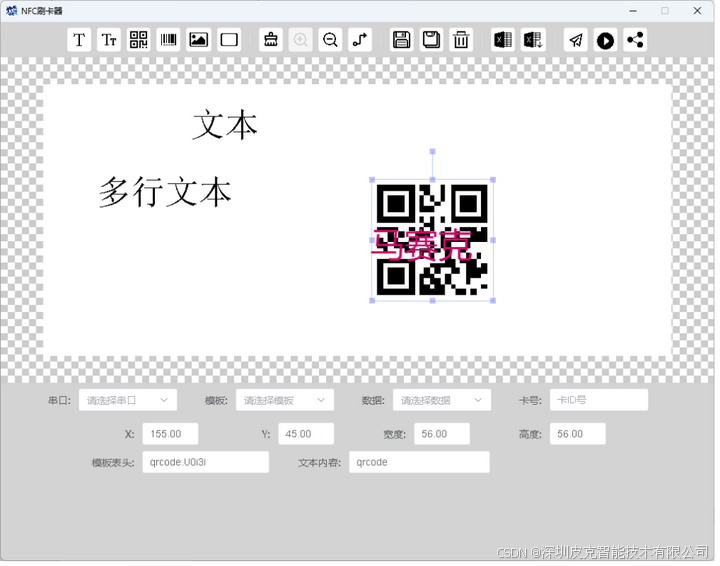Click the bottom-right QR resize handle

coord(493,301)
